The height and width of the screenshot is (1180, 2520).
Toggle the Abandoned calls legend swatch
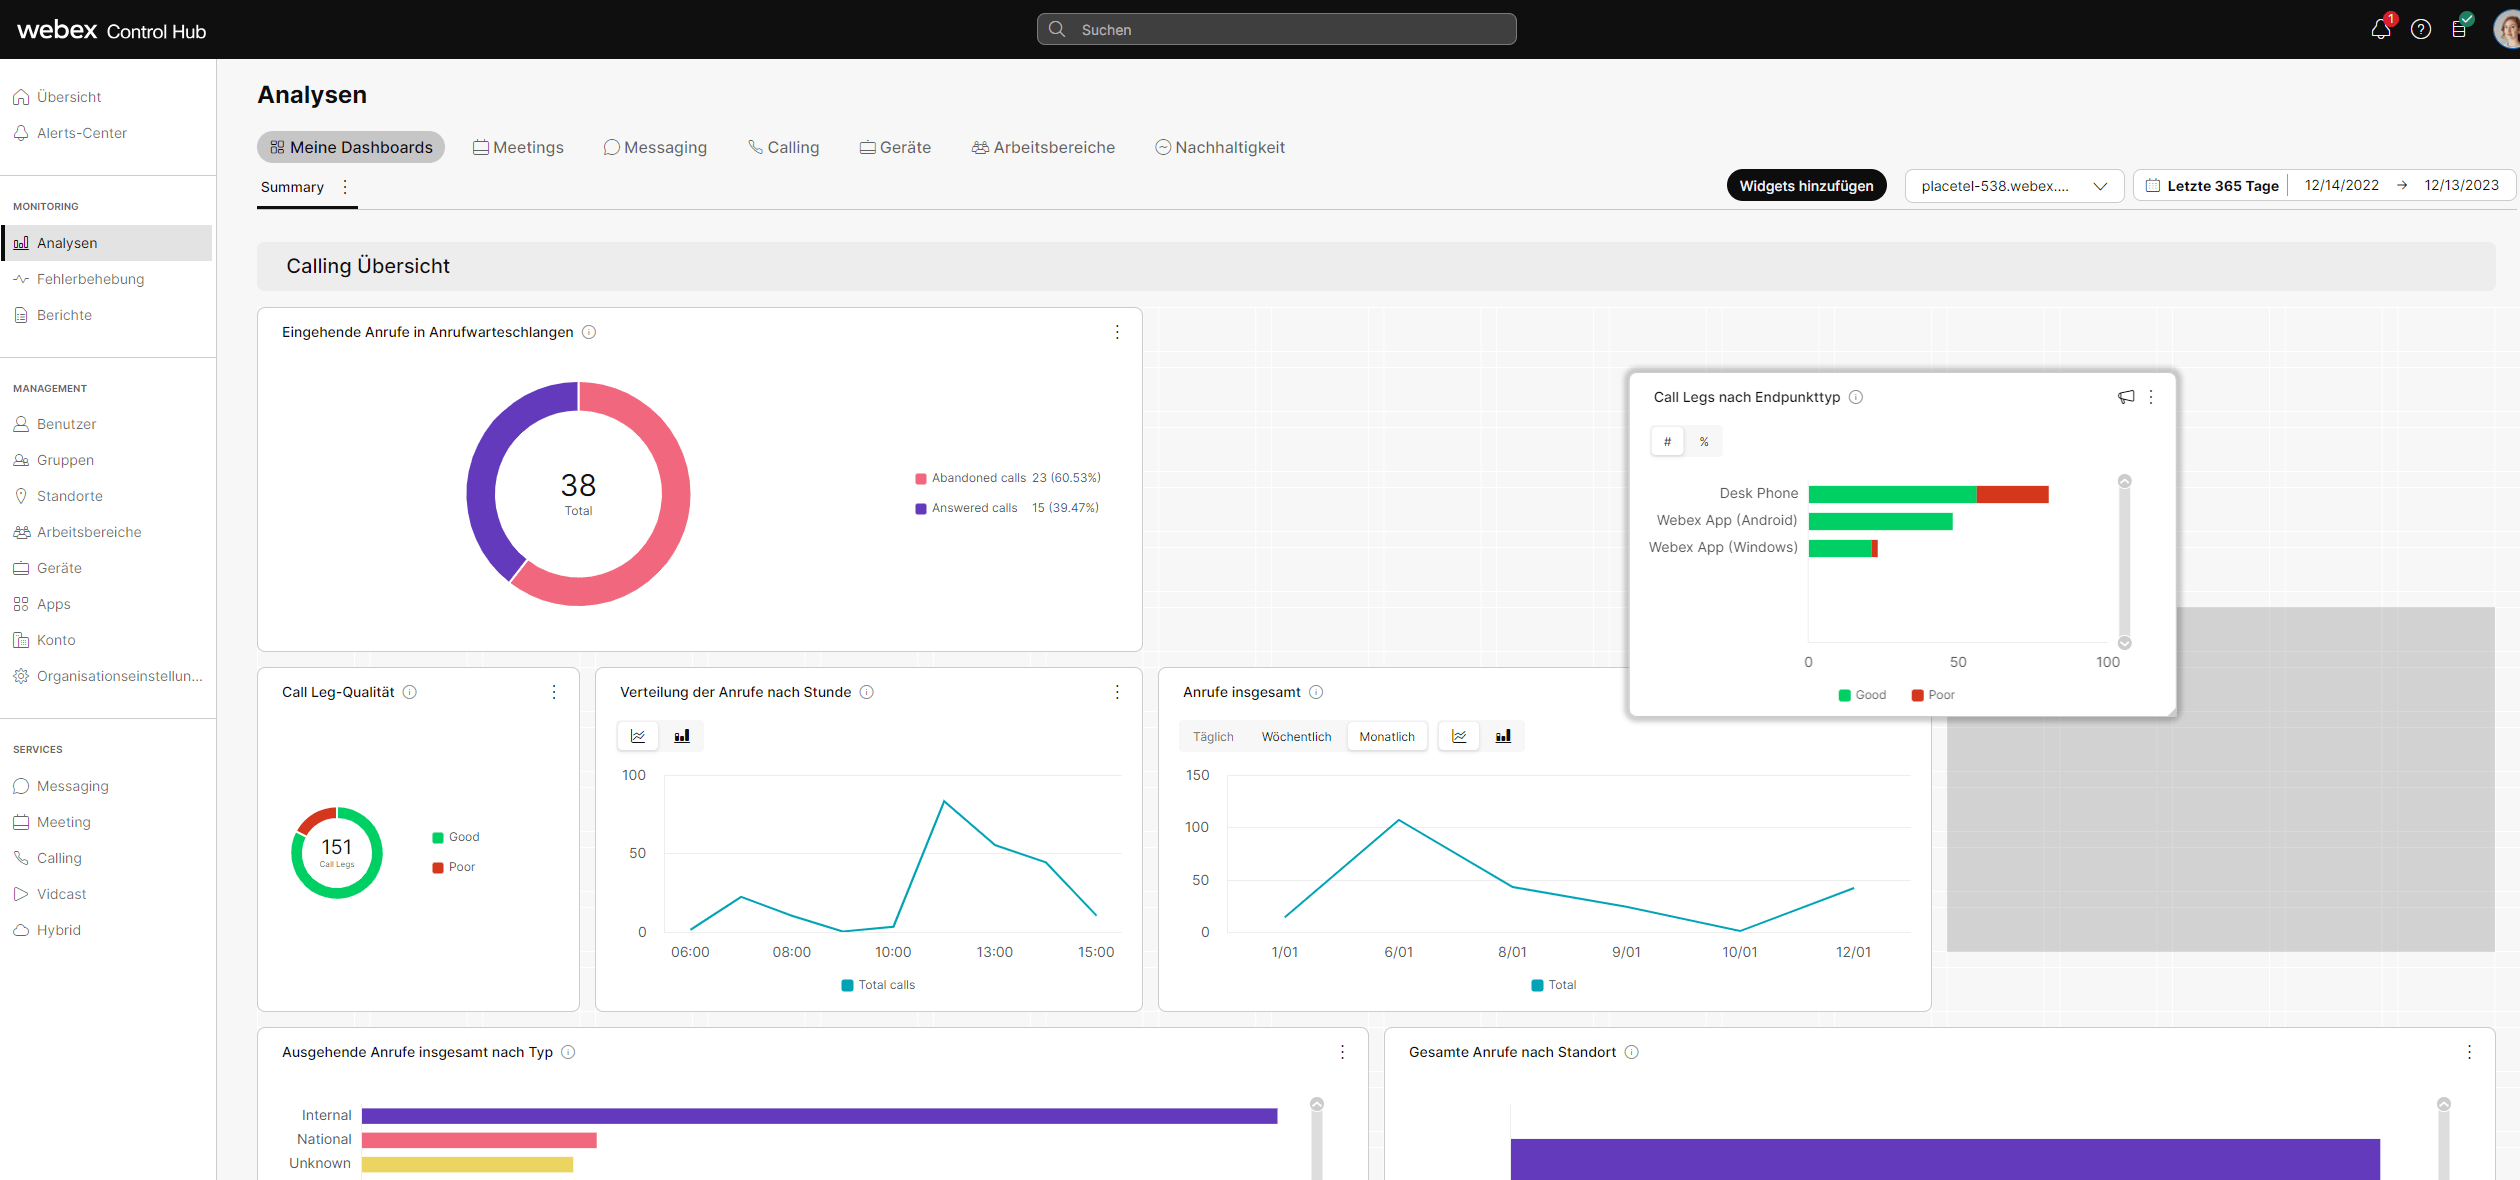(921, 479)
